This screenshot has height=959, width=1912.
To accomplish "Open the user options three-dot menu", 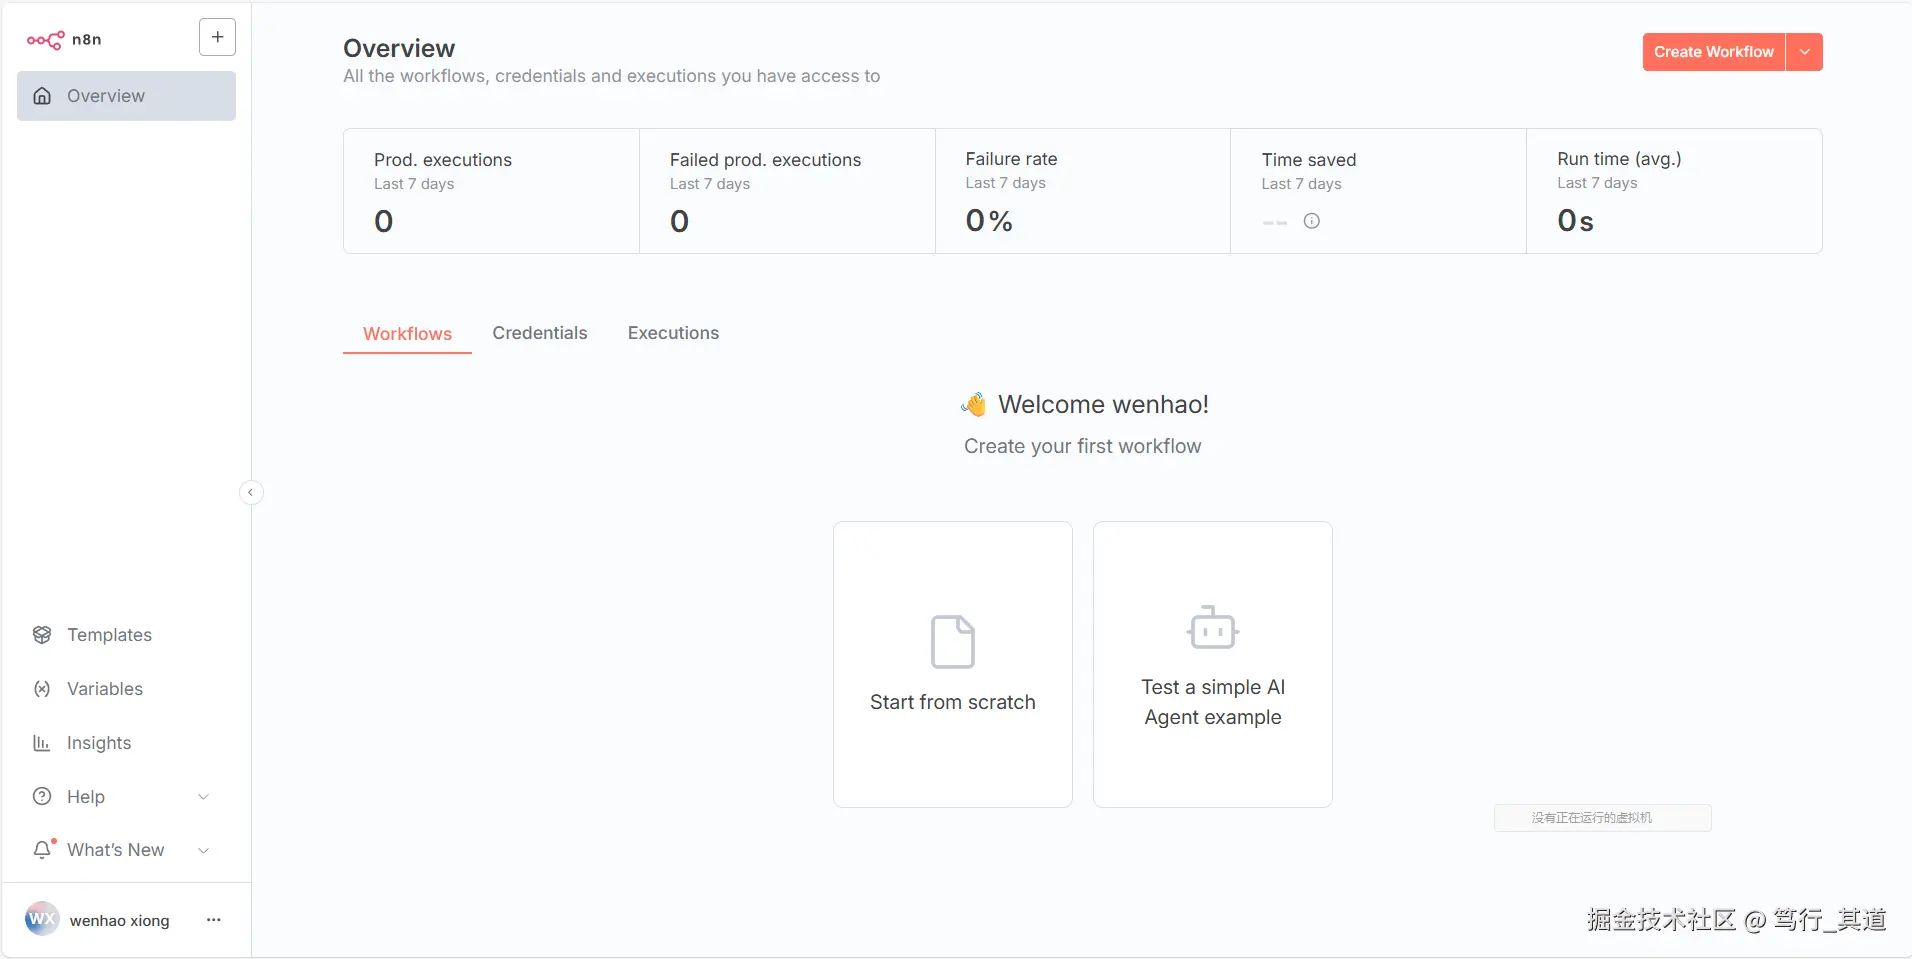I will tap(213, 920).
